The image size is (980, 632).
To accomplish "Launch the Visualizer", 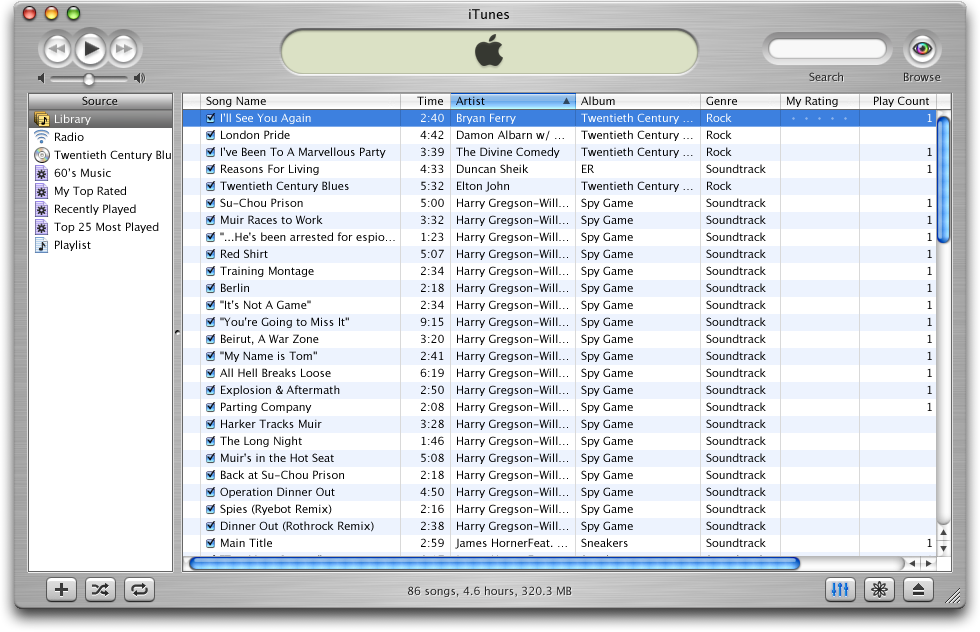I will click(x=879, y=590).
